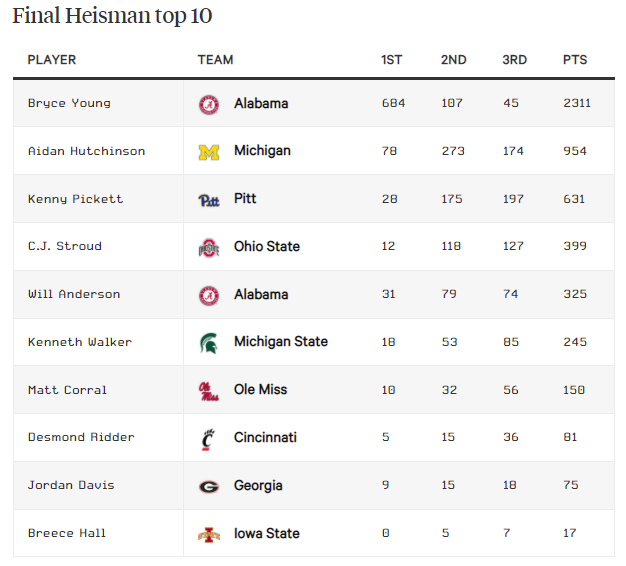626x566 pixels.
Task: Click the Ohio State team name
Action: click(x=267, y=246)
